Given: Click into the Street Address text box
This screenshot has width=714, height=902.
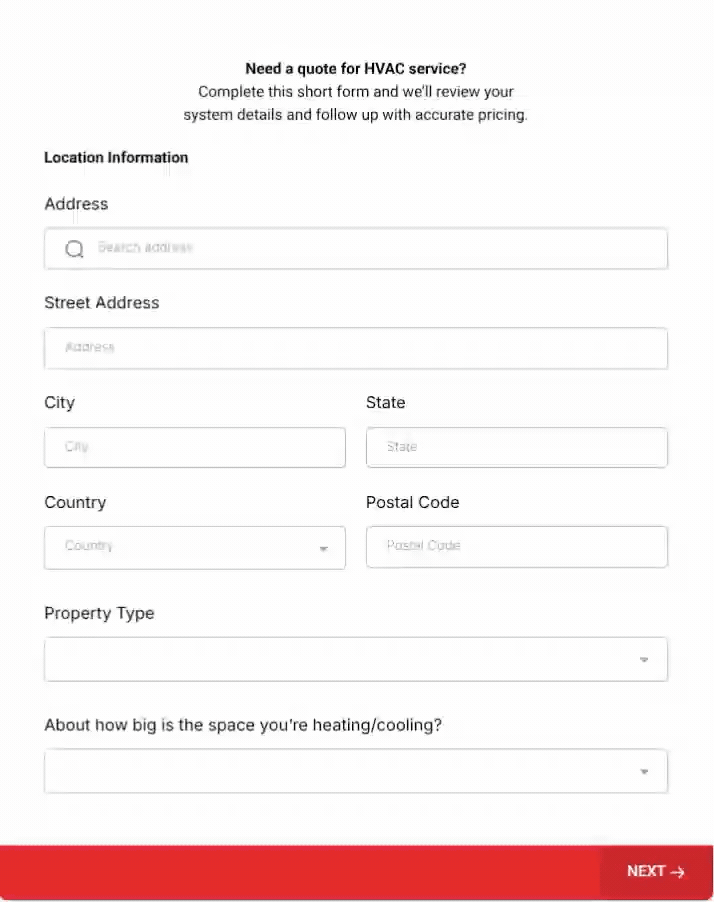Looking at the screenshot, I should click(x=355, y=348).
